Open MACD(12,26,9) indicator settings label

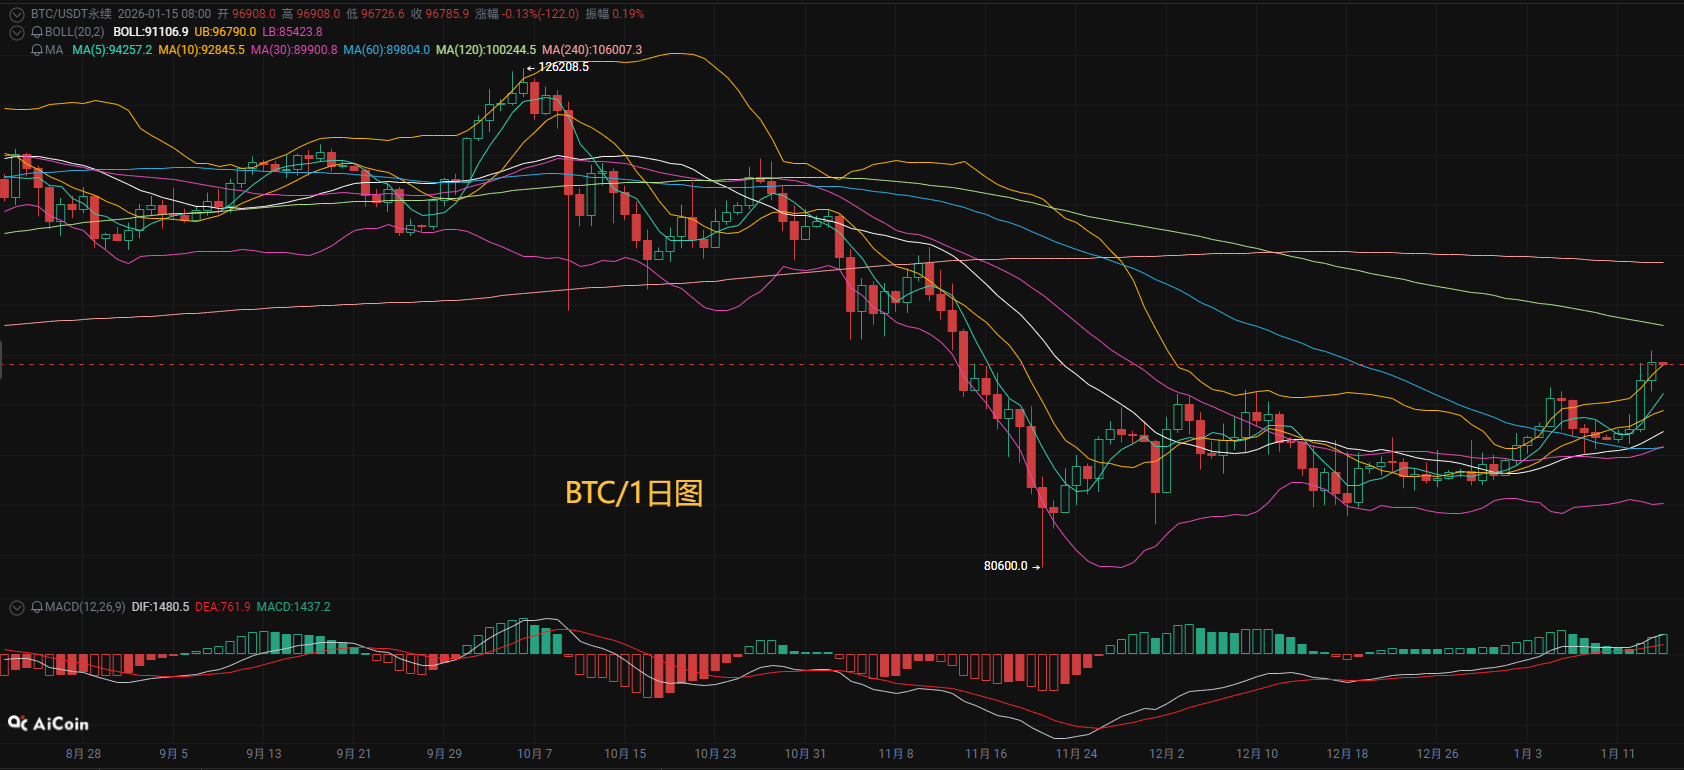point(85,607)
